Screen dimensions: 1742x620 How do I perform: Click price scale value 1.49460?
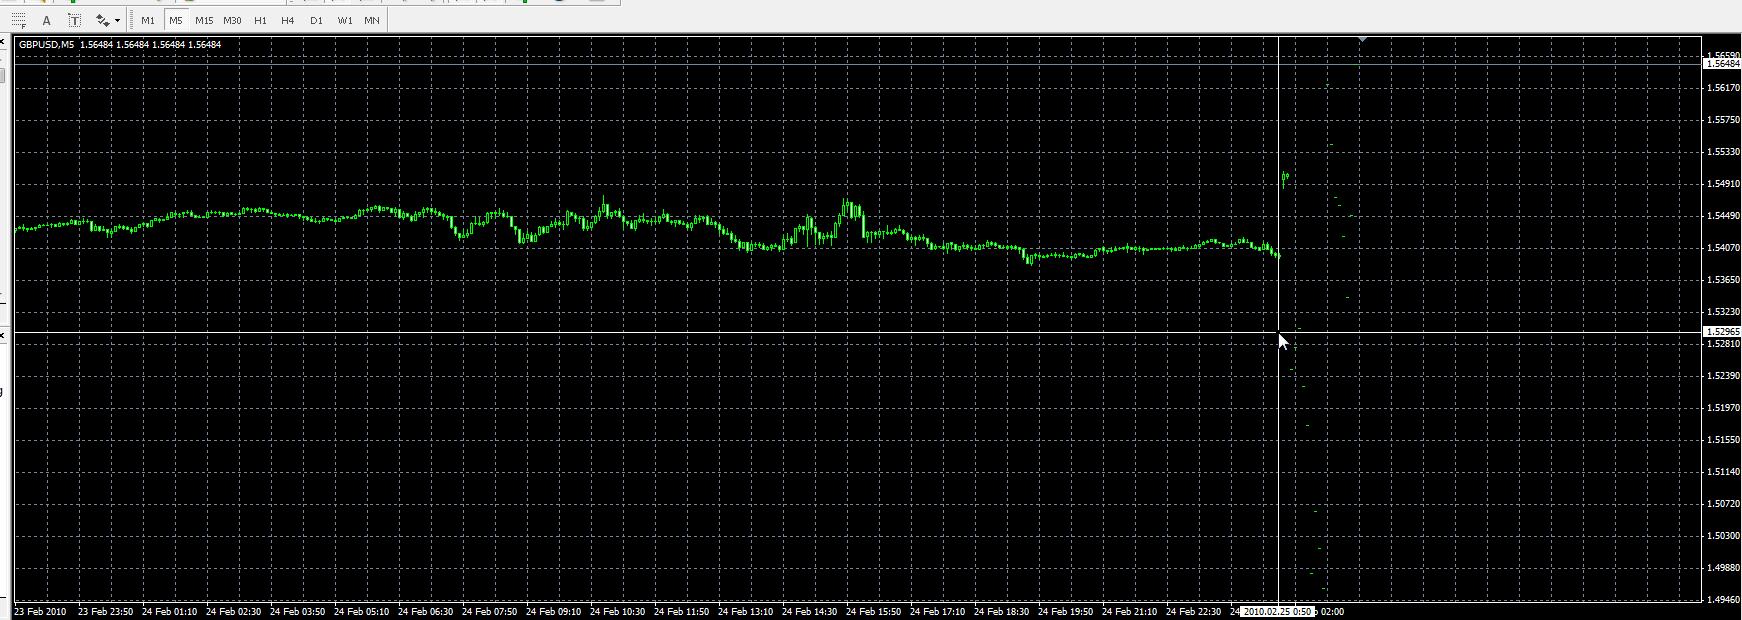coord(1723,600)
